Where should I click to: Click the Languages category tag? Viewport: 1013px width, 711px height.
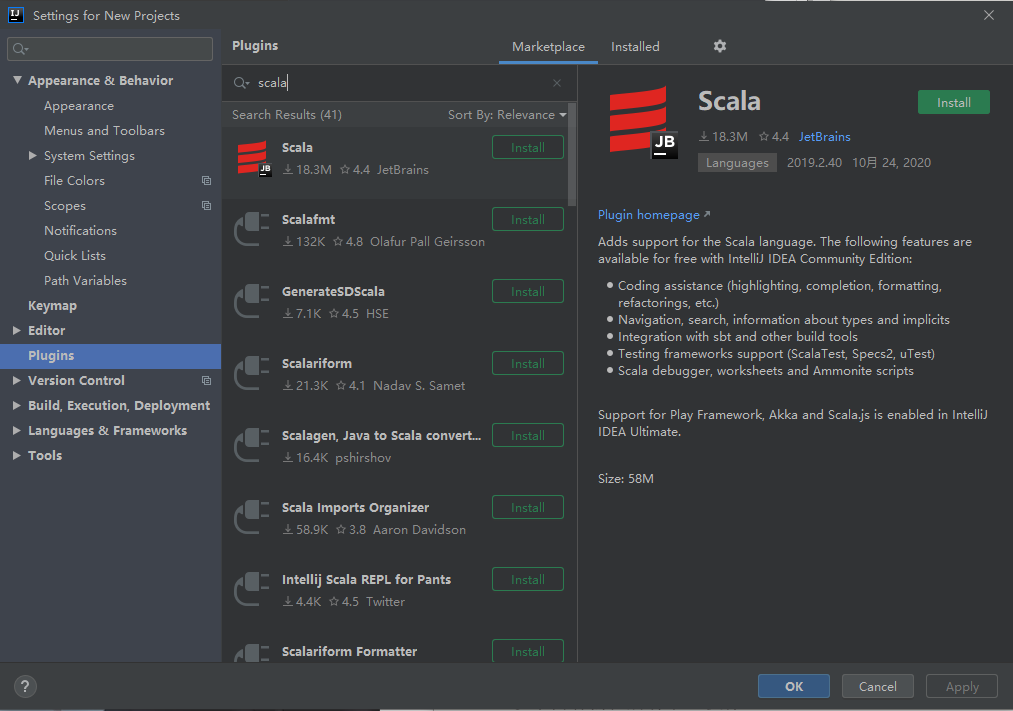(737, 163)
